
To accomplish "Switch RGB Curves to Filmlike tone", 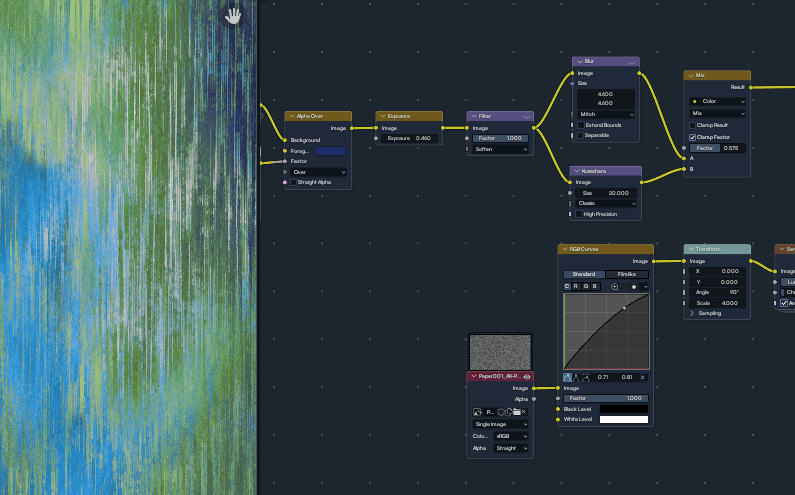I will pyautogui.click(x=627, y=274).
